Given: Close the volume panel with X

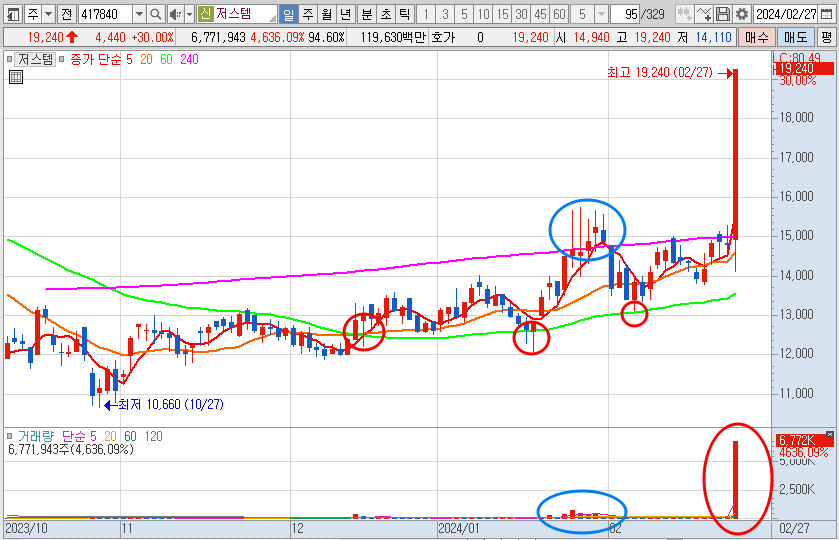Looking at the screenshot, I should click(829, 435).
